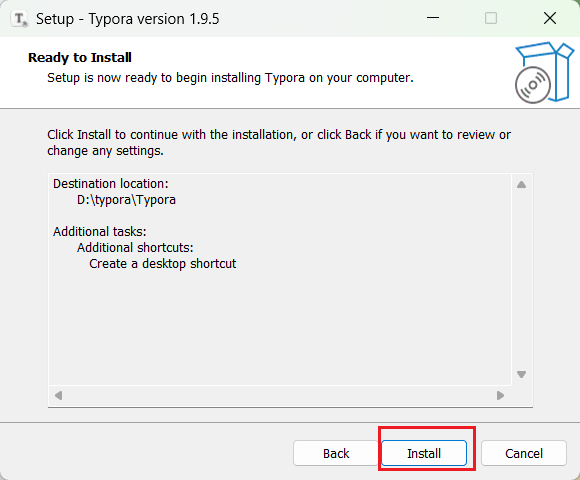The width and height of the screenshot is (580, 480).
Task: Click the installer box and disc icon
Action: coord(544,72)
